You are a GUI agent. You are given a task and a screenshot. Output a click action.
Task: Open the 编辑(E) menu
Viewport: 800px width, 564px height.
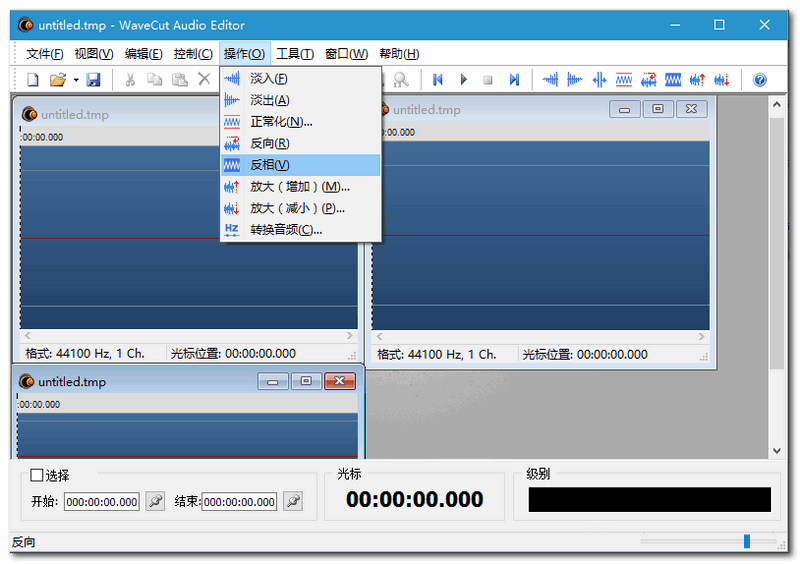(143, 54)
